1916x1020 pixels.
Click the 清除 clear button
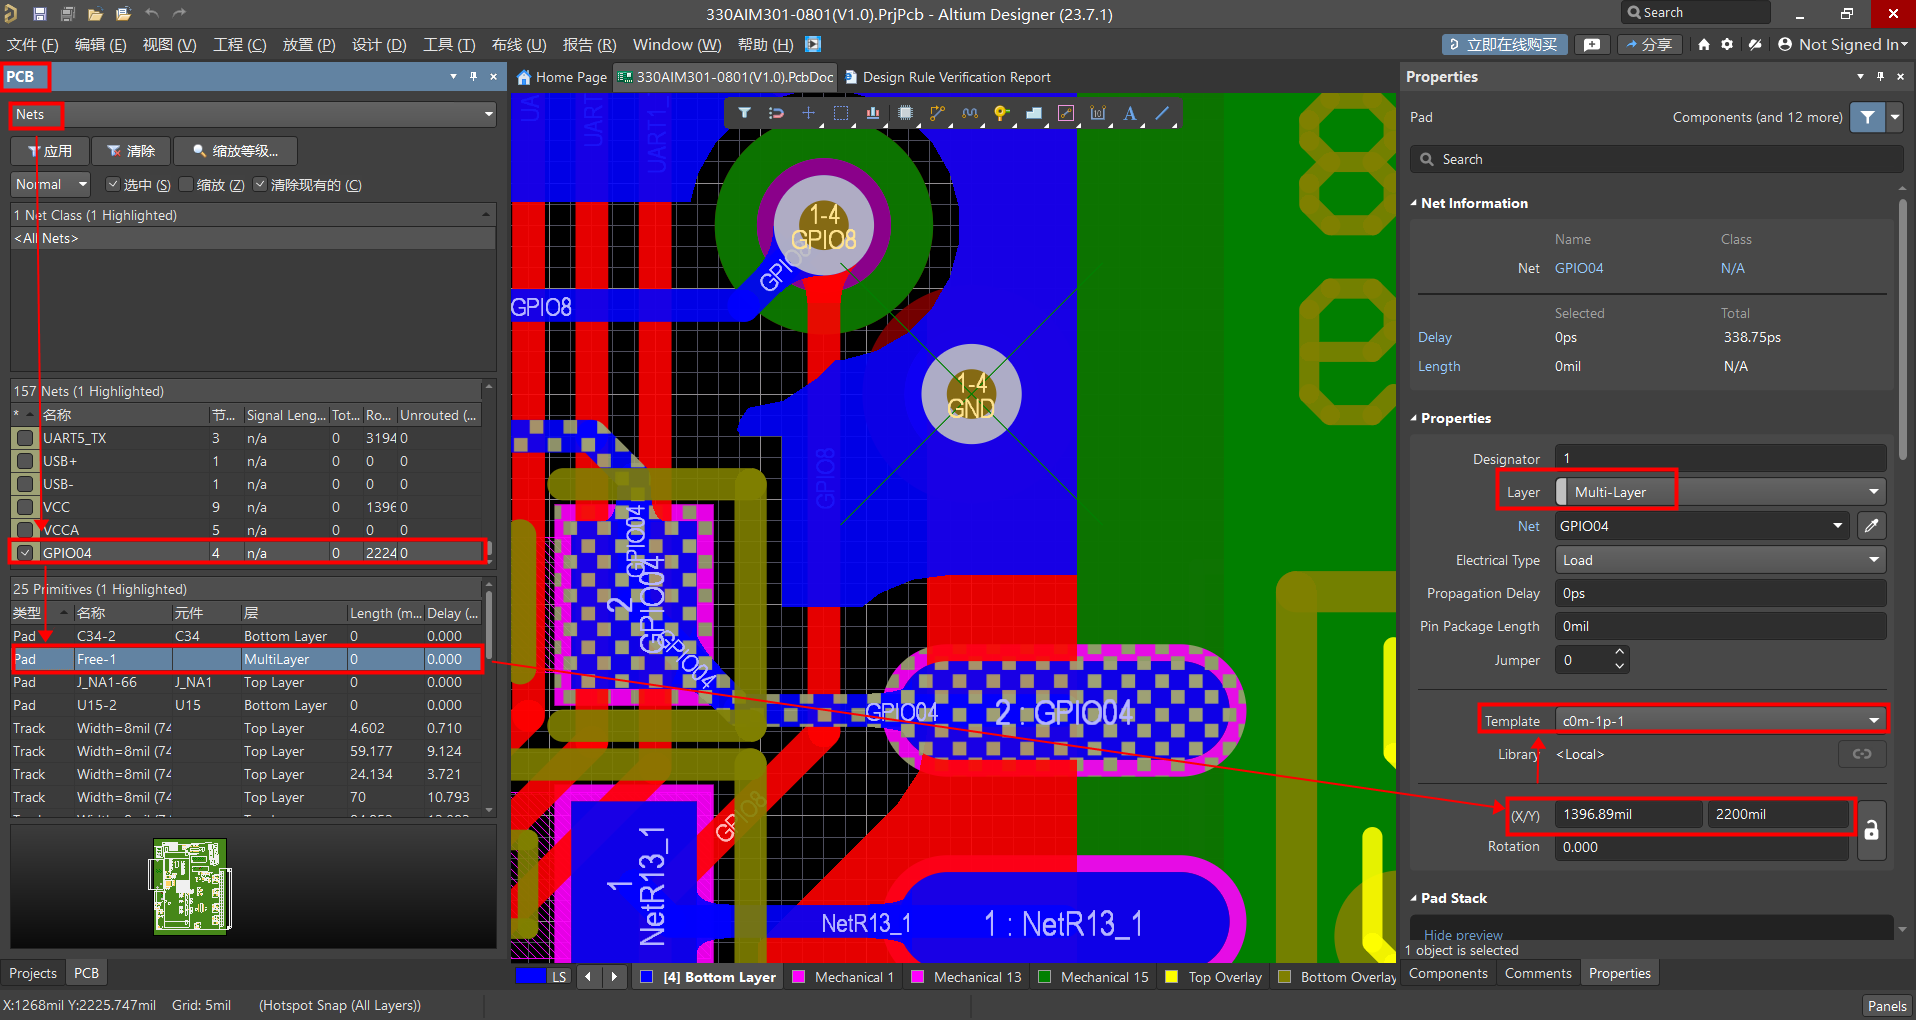(x=131, y=151)
